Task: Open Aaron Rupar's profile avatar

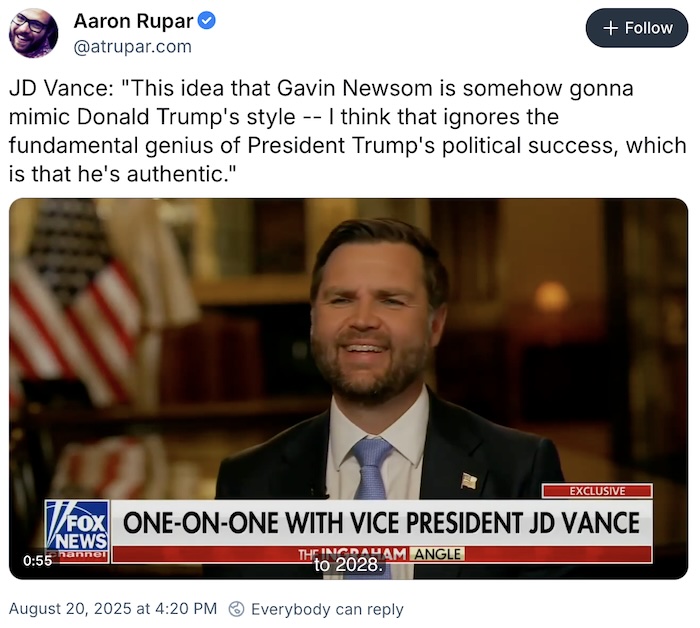Action: (x=34, y=33)
